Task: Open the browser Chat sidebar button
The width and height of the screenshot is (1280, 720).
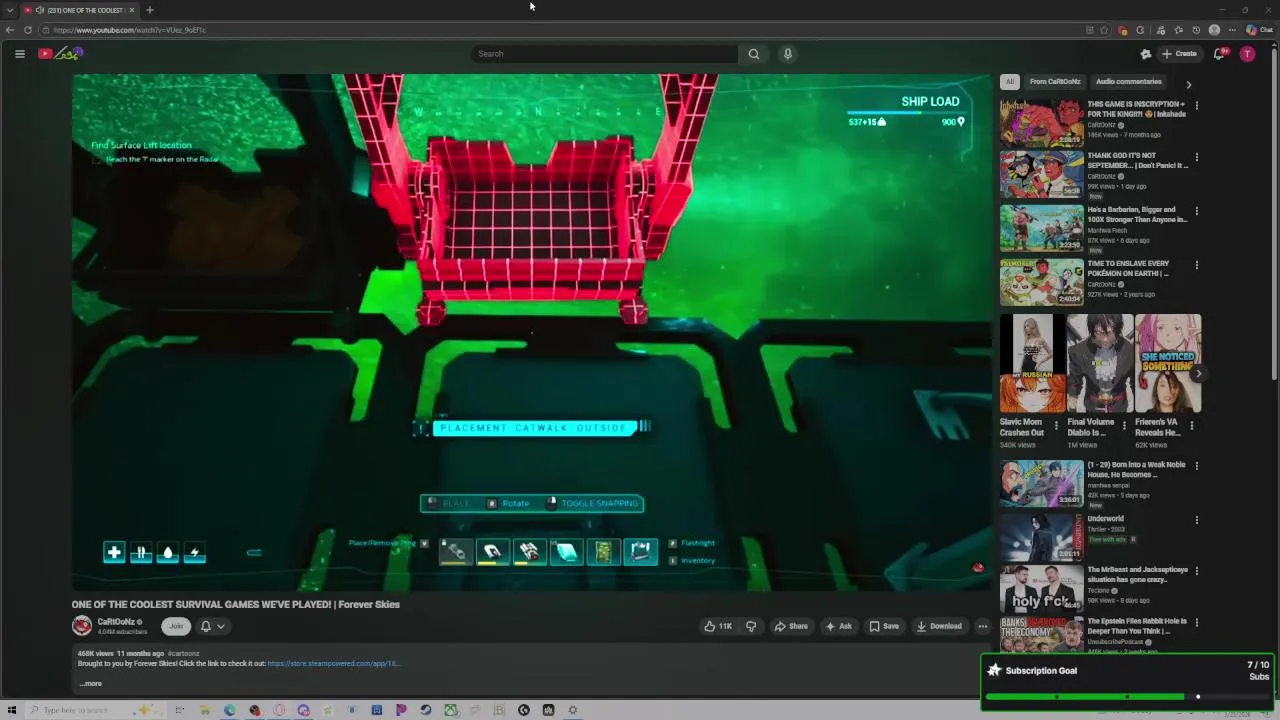Action: [x=1259, y=30]
